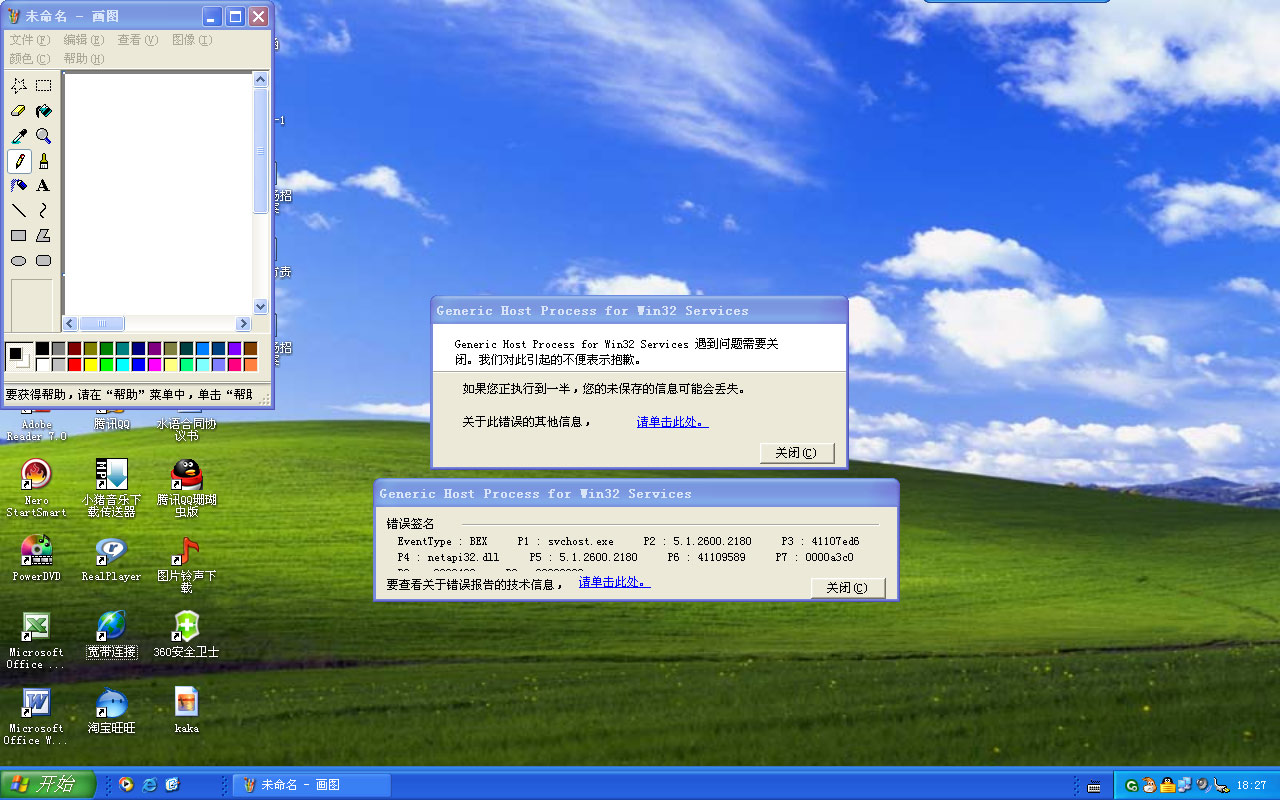Image resolution: width=1280 pixels, height=800 pixels.
Task: Pick the dark maroon swatch in Paint palette
Action: point(74,348)
